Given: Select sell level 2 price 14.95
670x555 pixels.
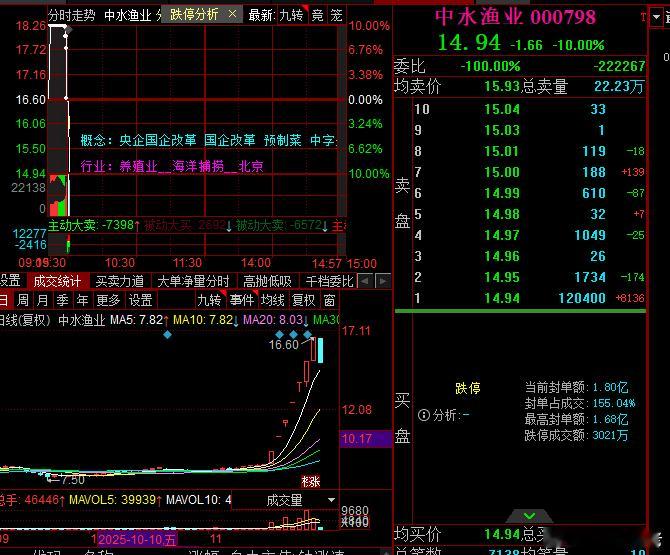Looking at the screenshot, I should point(502,277).
